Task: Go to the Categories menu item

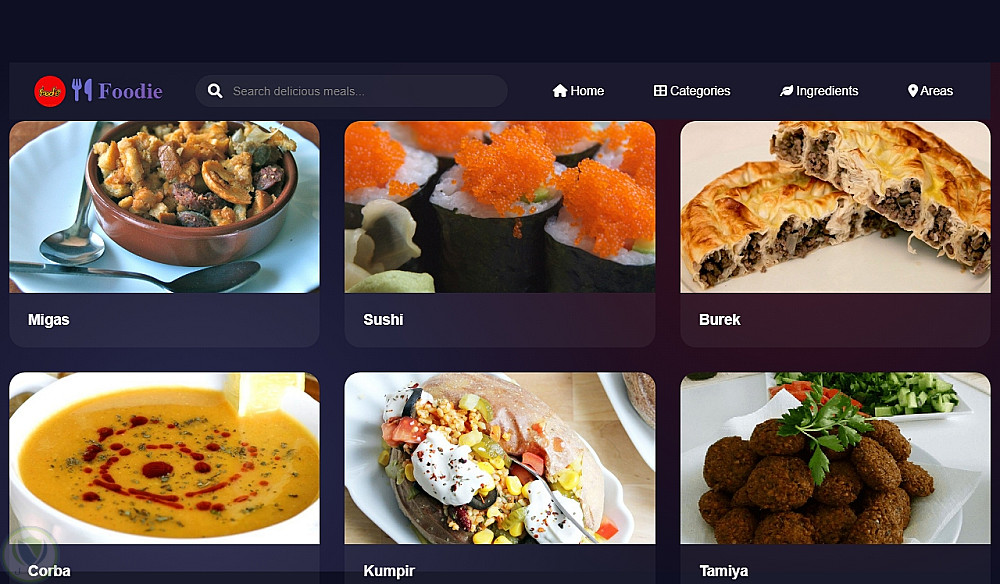Action: 692,91
